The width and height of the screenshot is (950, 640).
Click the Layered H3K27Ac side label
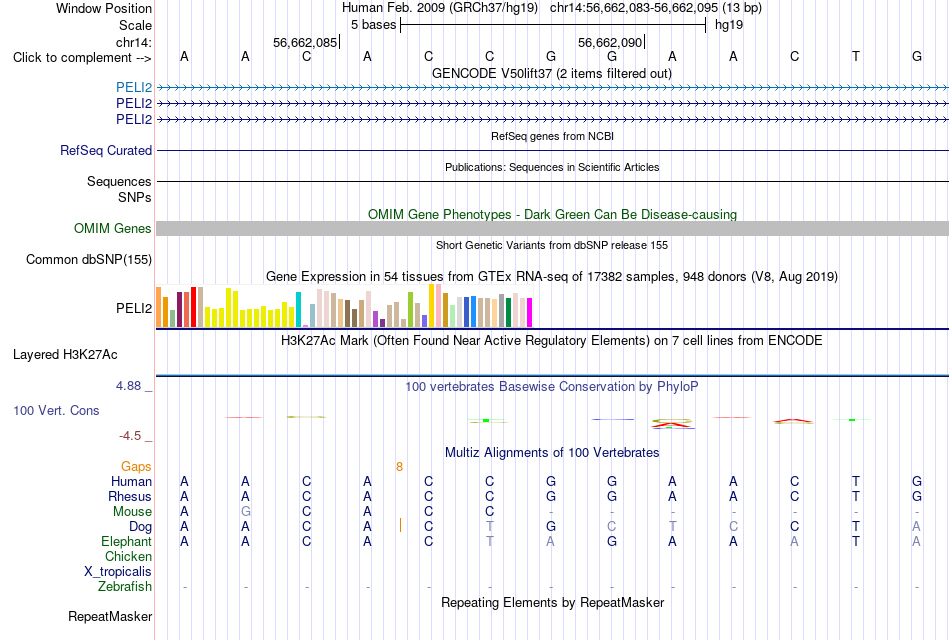tap(65, 355)
